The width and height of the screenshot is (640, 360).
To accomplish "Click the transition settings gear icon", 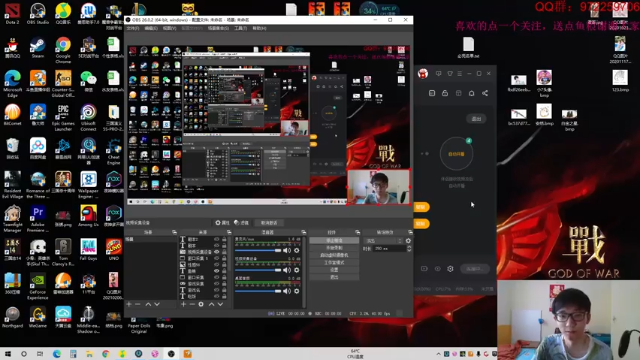I will 408,241.
